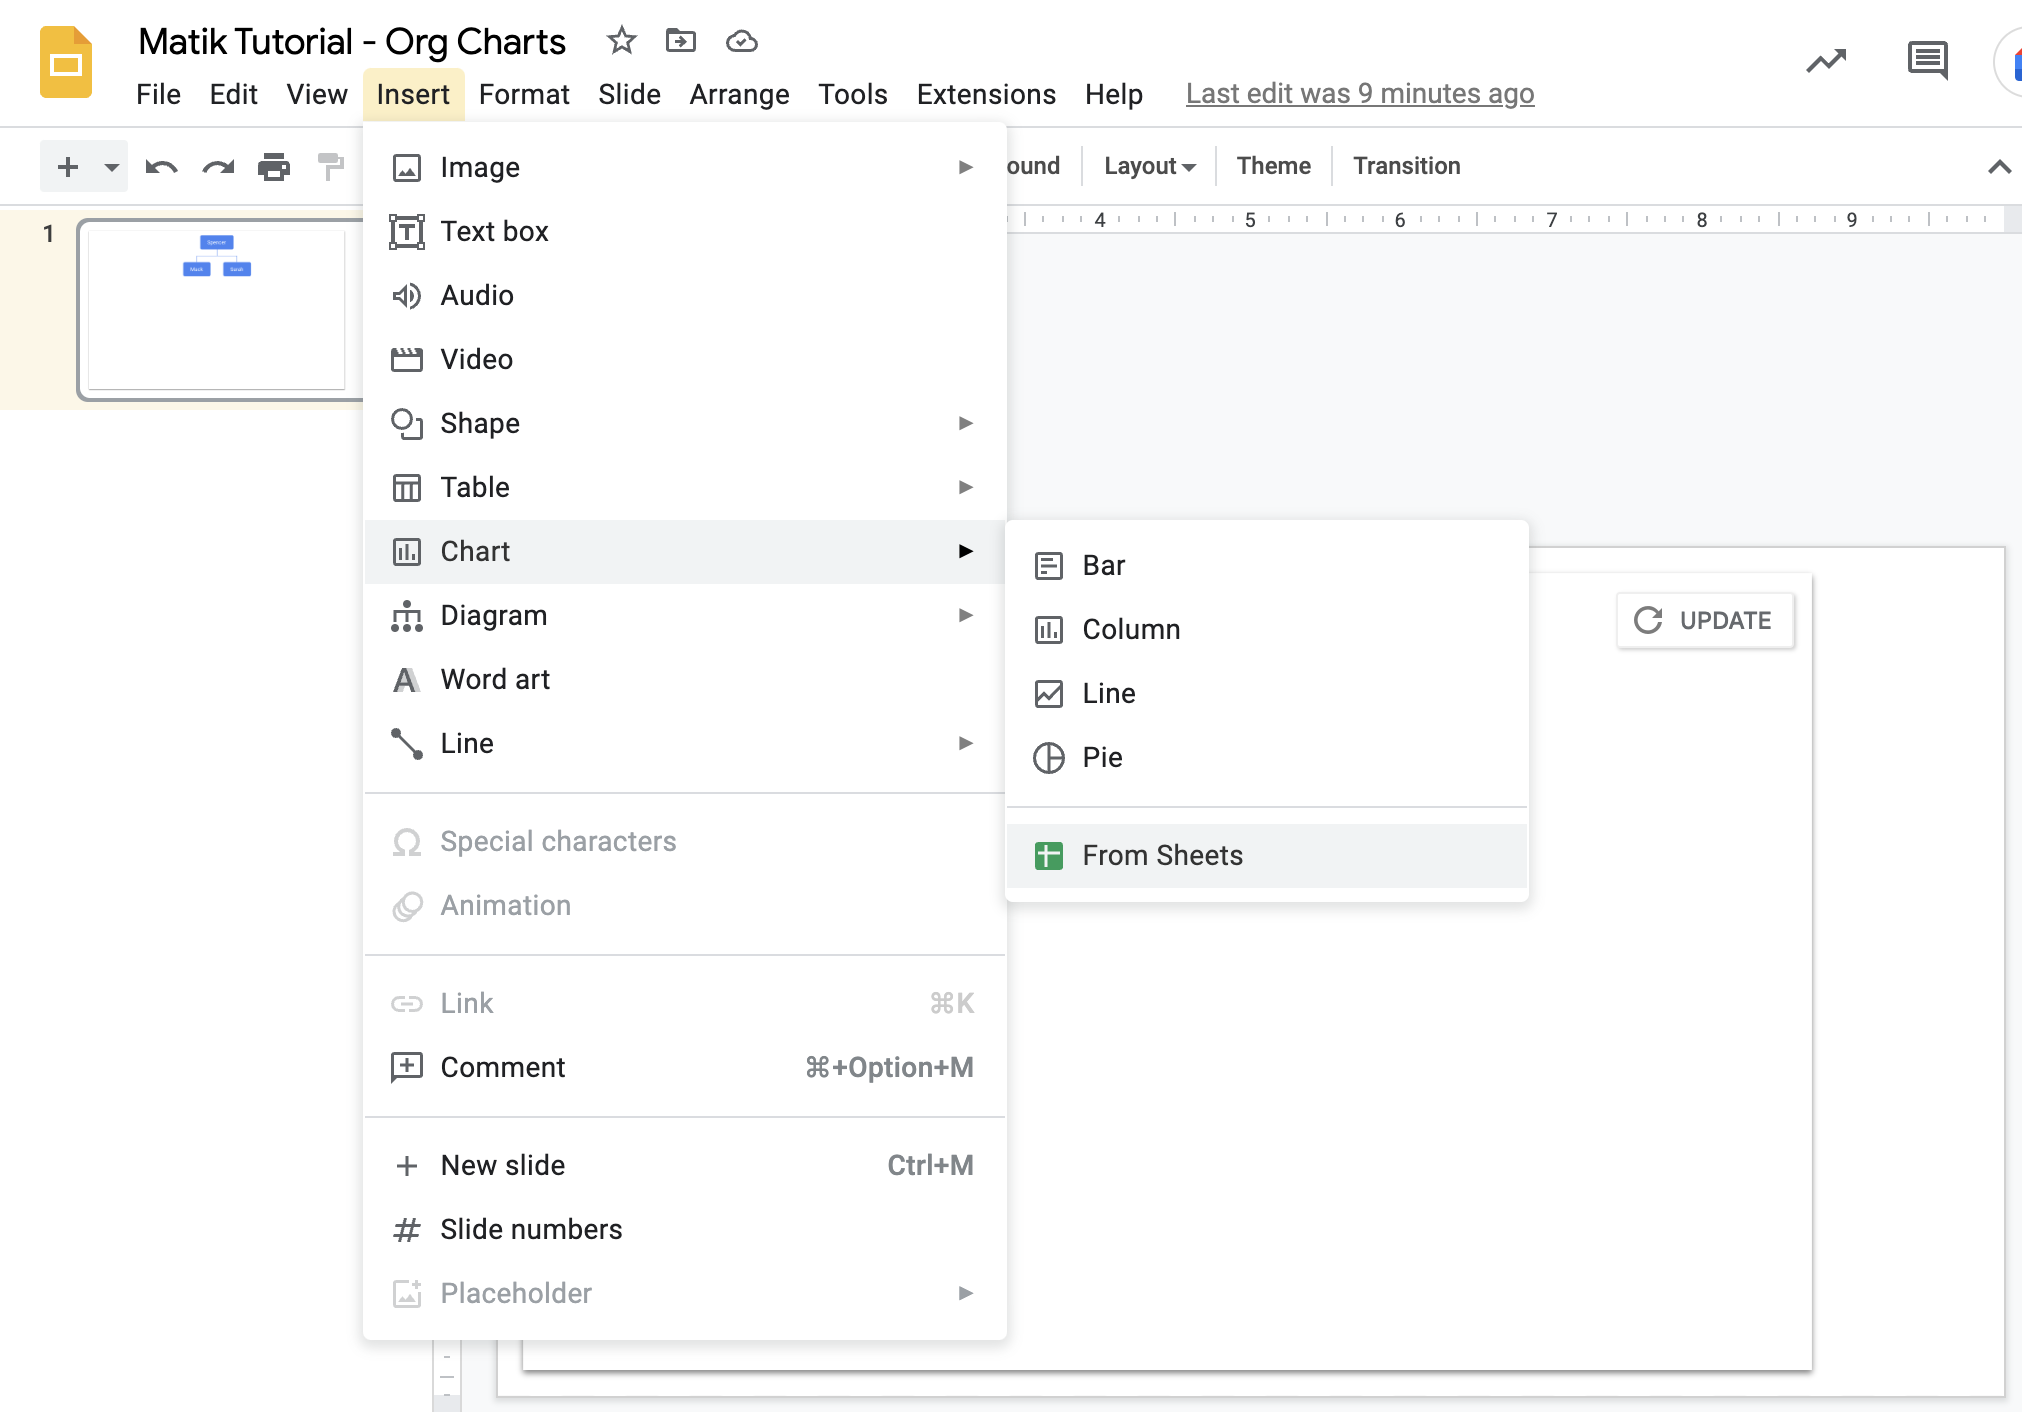2022x1412 pixels.
Task: Click the print icon
Action: (274, 167)
